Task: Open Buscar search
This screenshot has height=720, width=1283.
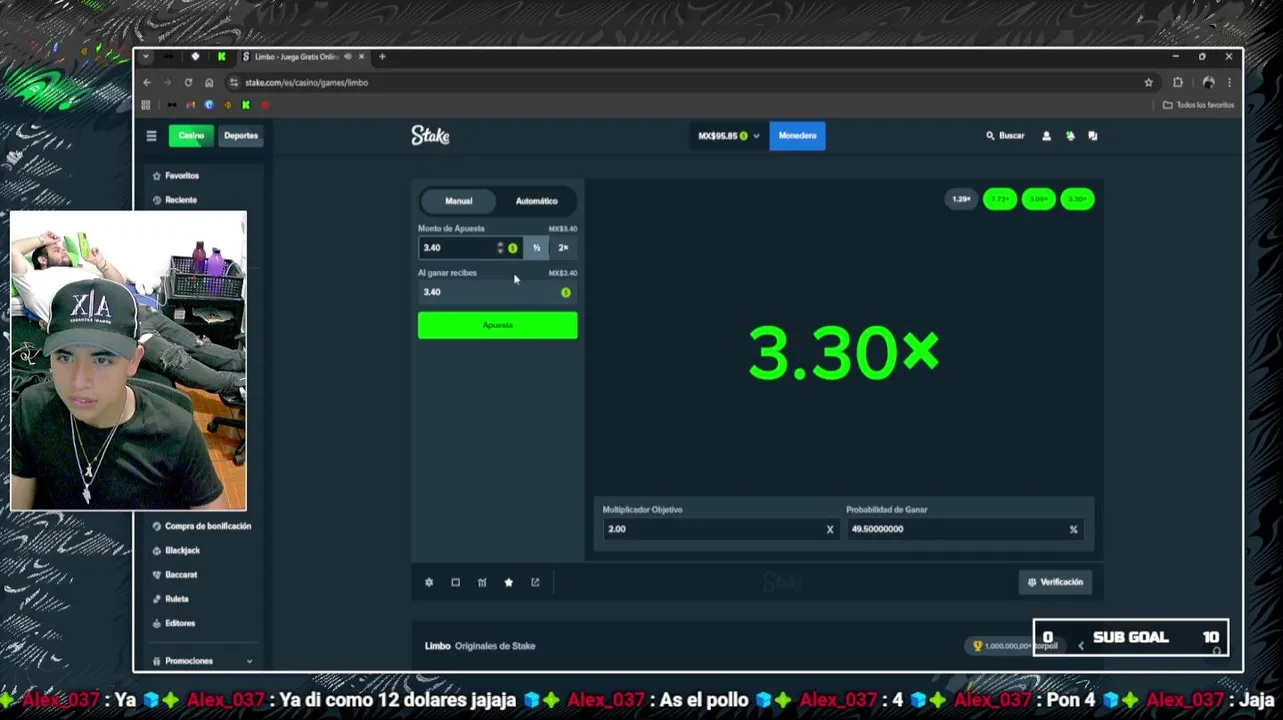Action: pyautogui.click(x=1005, y=136)
